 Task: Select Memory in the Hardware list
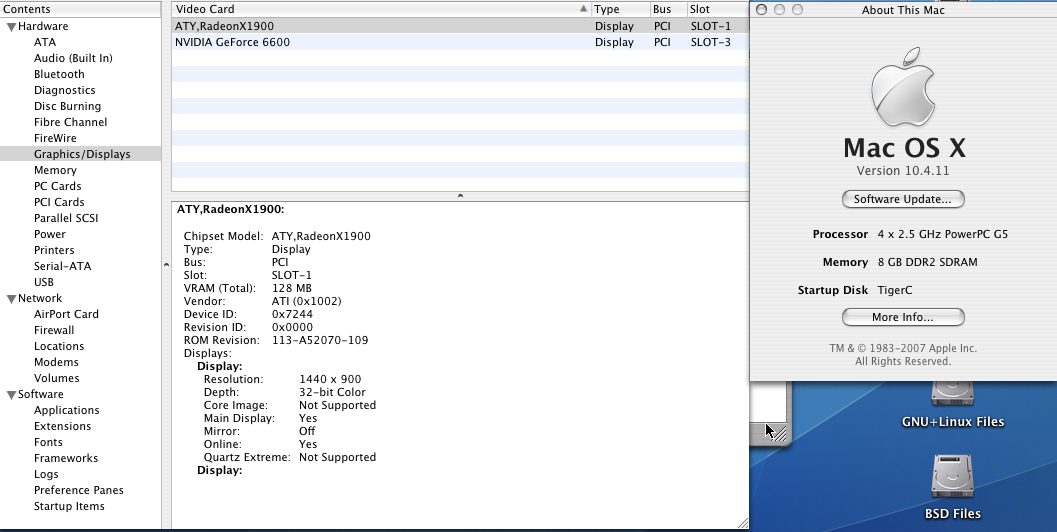point(55,170)
